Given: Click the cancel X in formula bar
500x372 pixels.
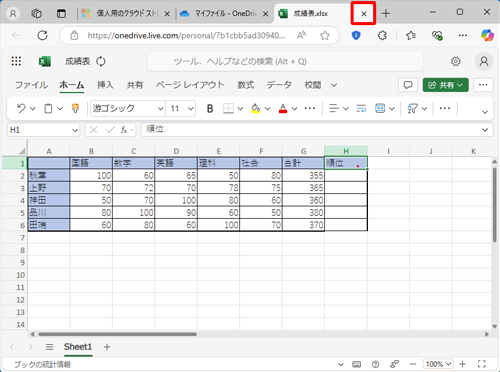Looking at the screenshot, I should 94,130.
